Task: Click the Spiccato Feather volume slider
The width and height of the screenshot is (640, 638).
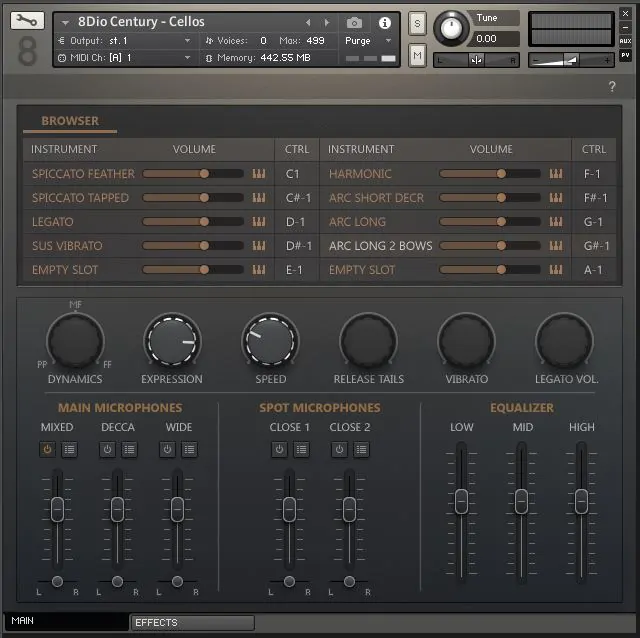Action: coord(193,174)
